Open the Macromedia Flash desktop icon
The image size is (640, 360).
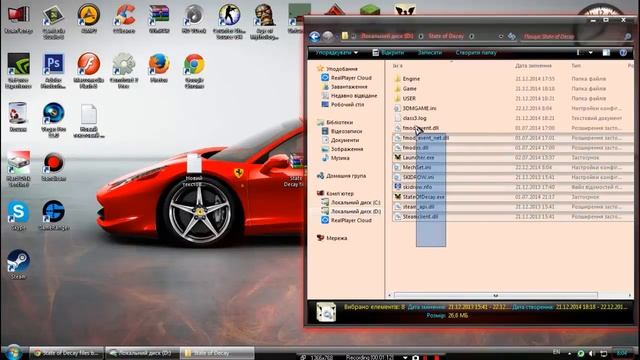[89, 70]
